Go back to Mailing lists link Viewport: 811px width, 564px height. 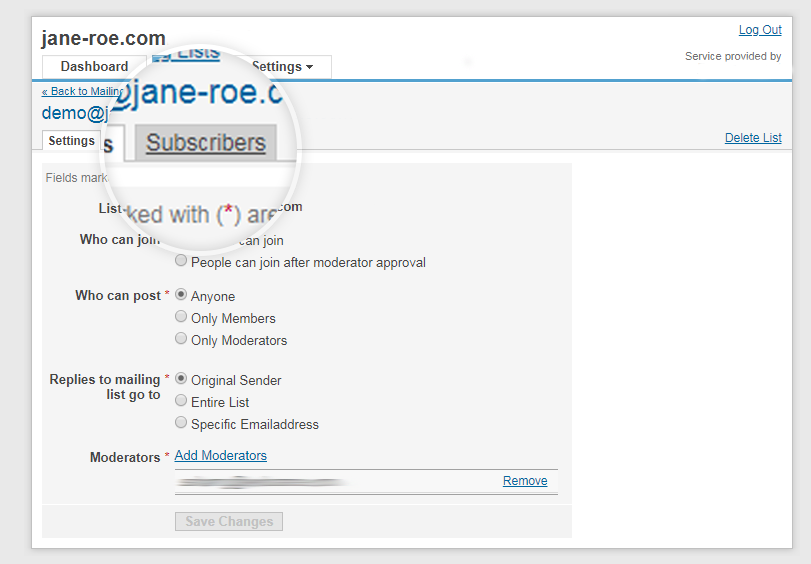(x=83, y=91)
